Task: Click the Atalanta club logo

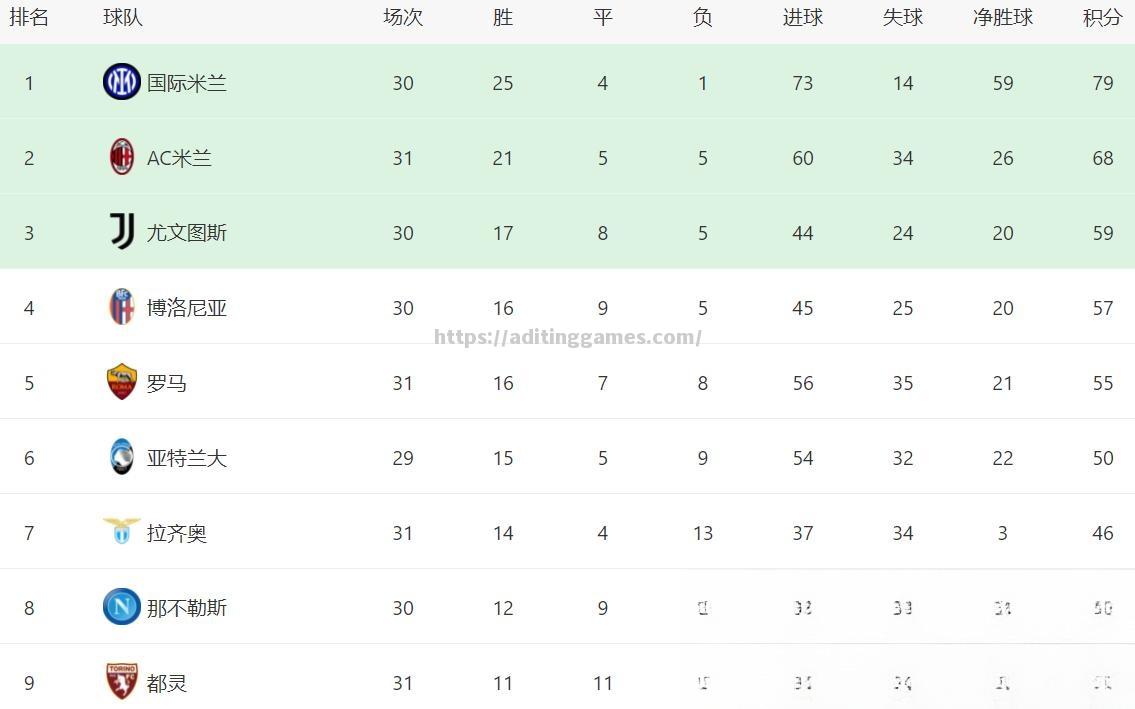Action: pos(122,457)
